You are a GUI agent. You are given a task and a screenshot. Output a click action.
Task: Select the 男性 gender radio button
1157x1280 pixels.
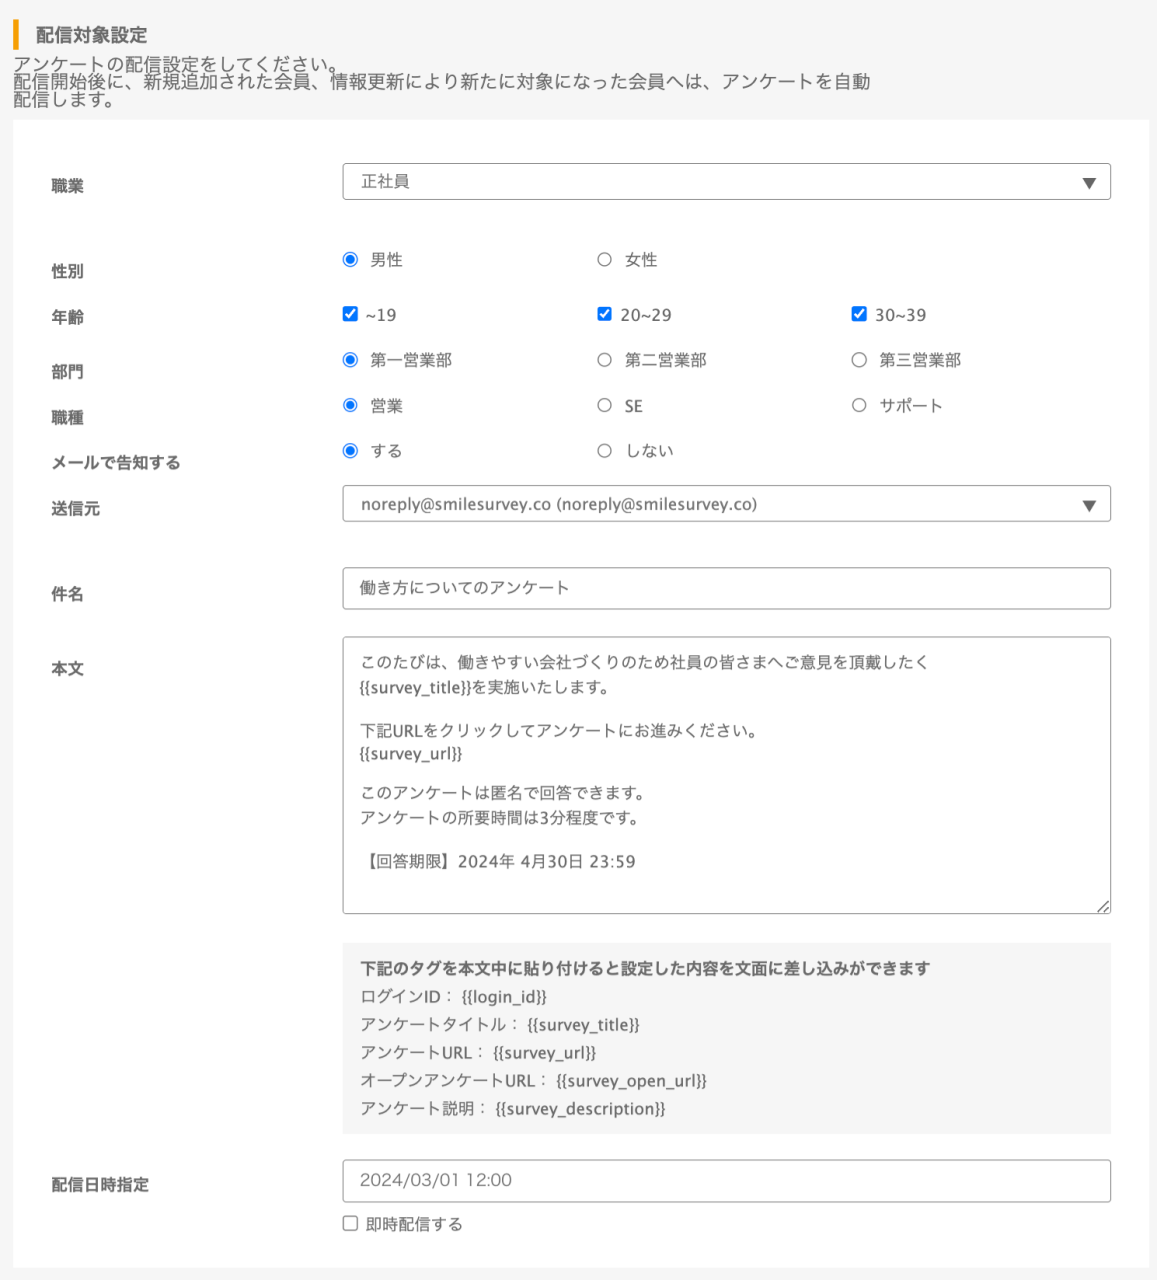pos(350,260)
